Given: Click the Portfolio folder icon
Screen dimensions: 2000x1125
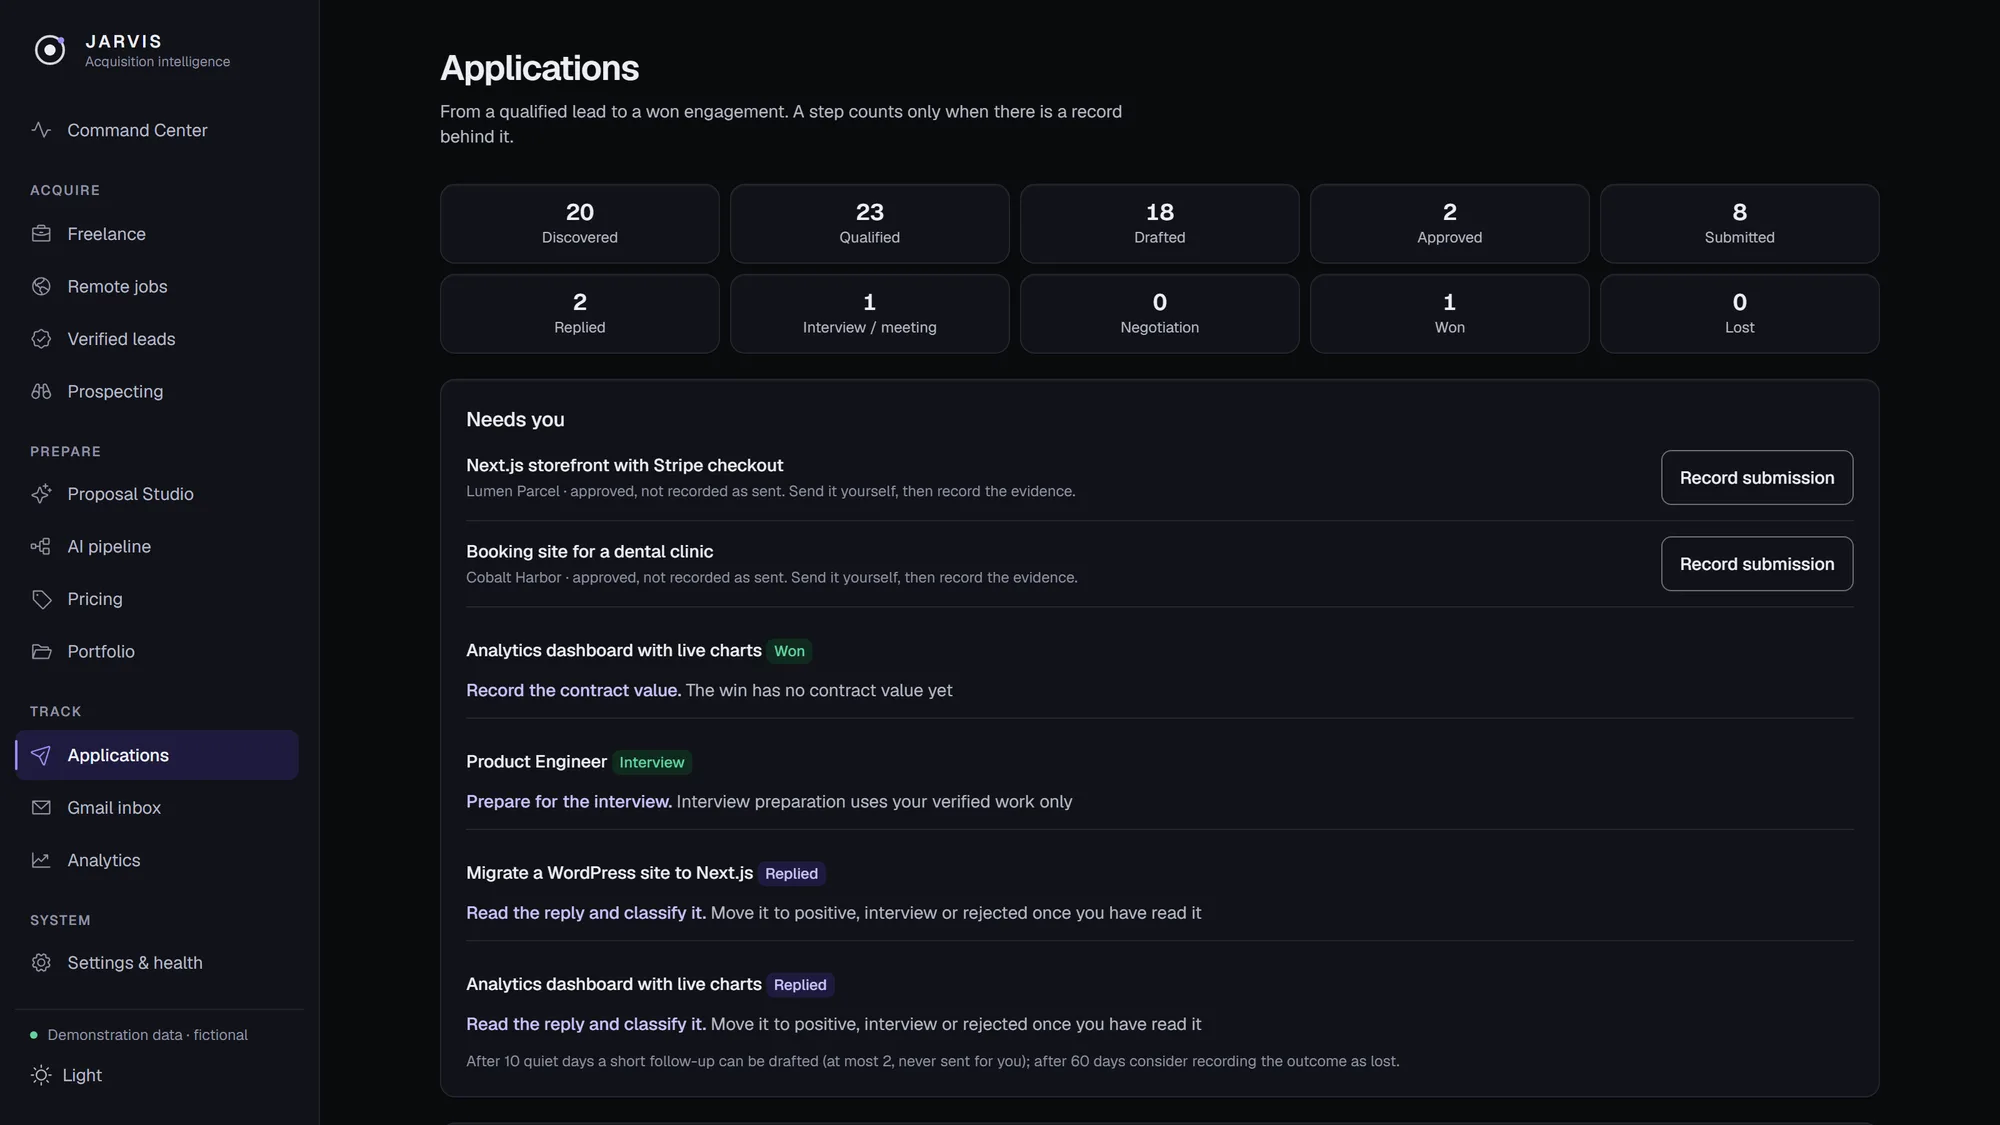Looking at the screenshot, I should tap(41, 651).
